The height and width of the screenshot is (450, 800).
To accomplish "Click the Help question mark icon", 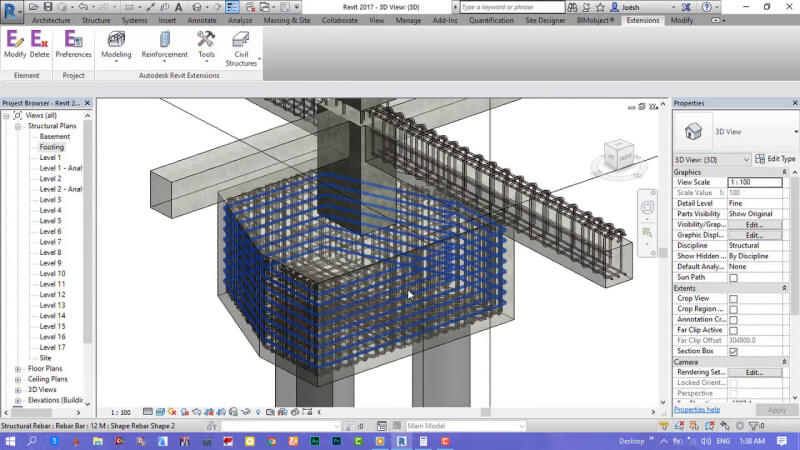I will tap(707, 7).
